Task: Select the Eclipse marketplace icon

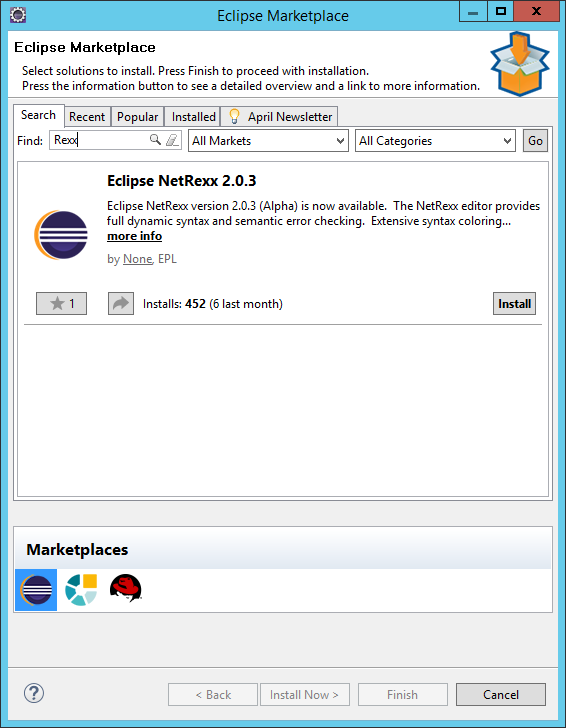Action: tap(36, 590)
